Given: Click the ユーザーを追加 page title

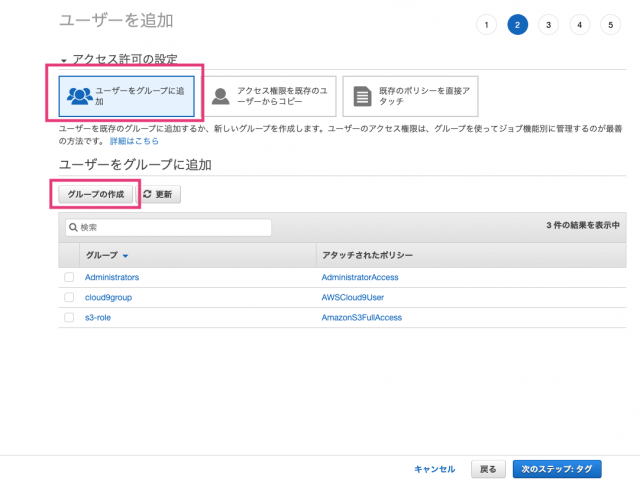Looking at the screenshot, I should pos(116,20).
